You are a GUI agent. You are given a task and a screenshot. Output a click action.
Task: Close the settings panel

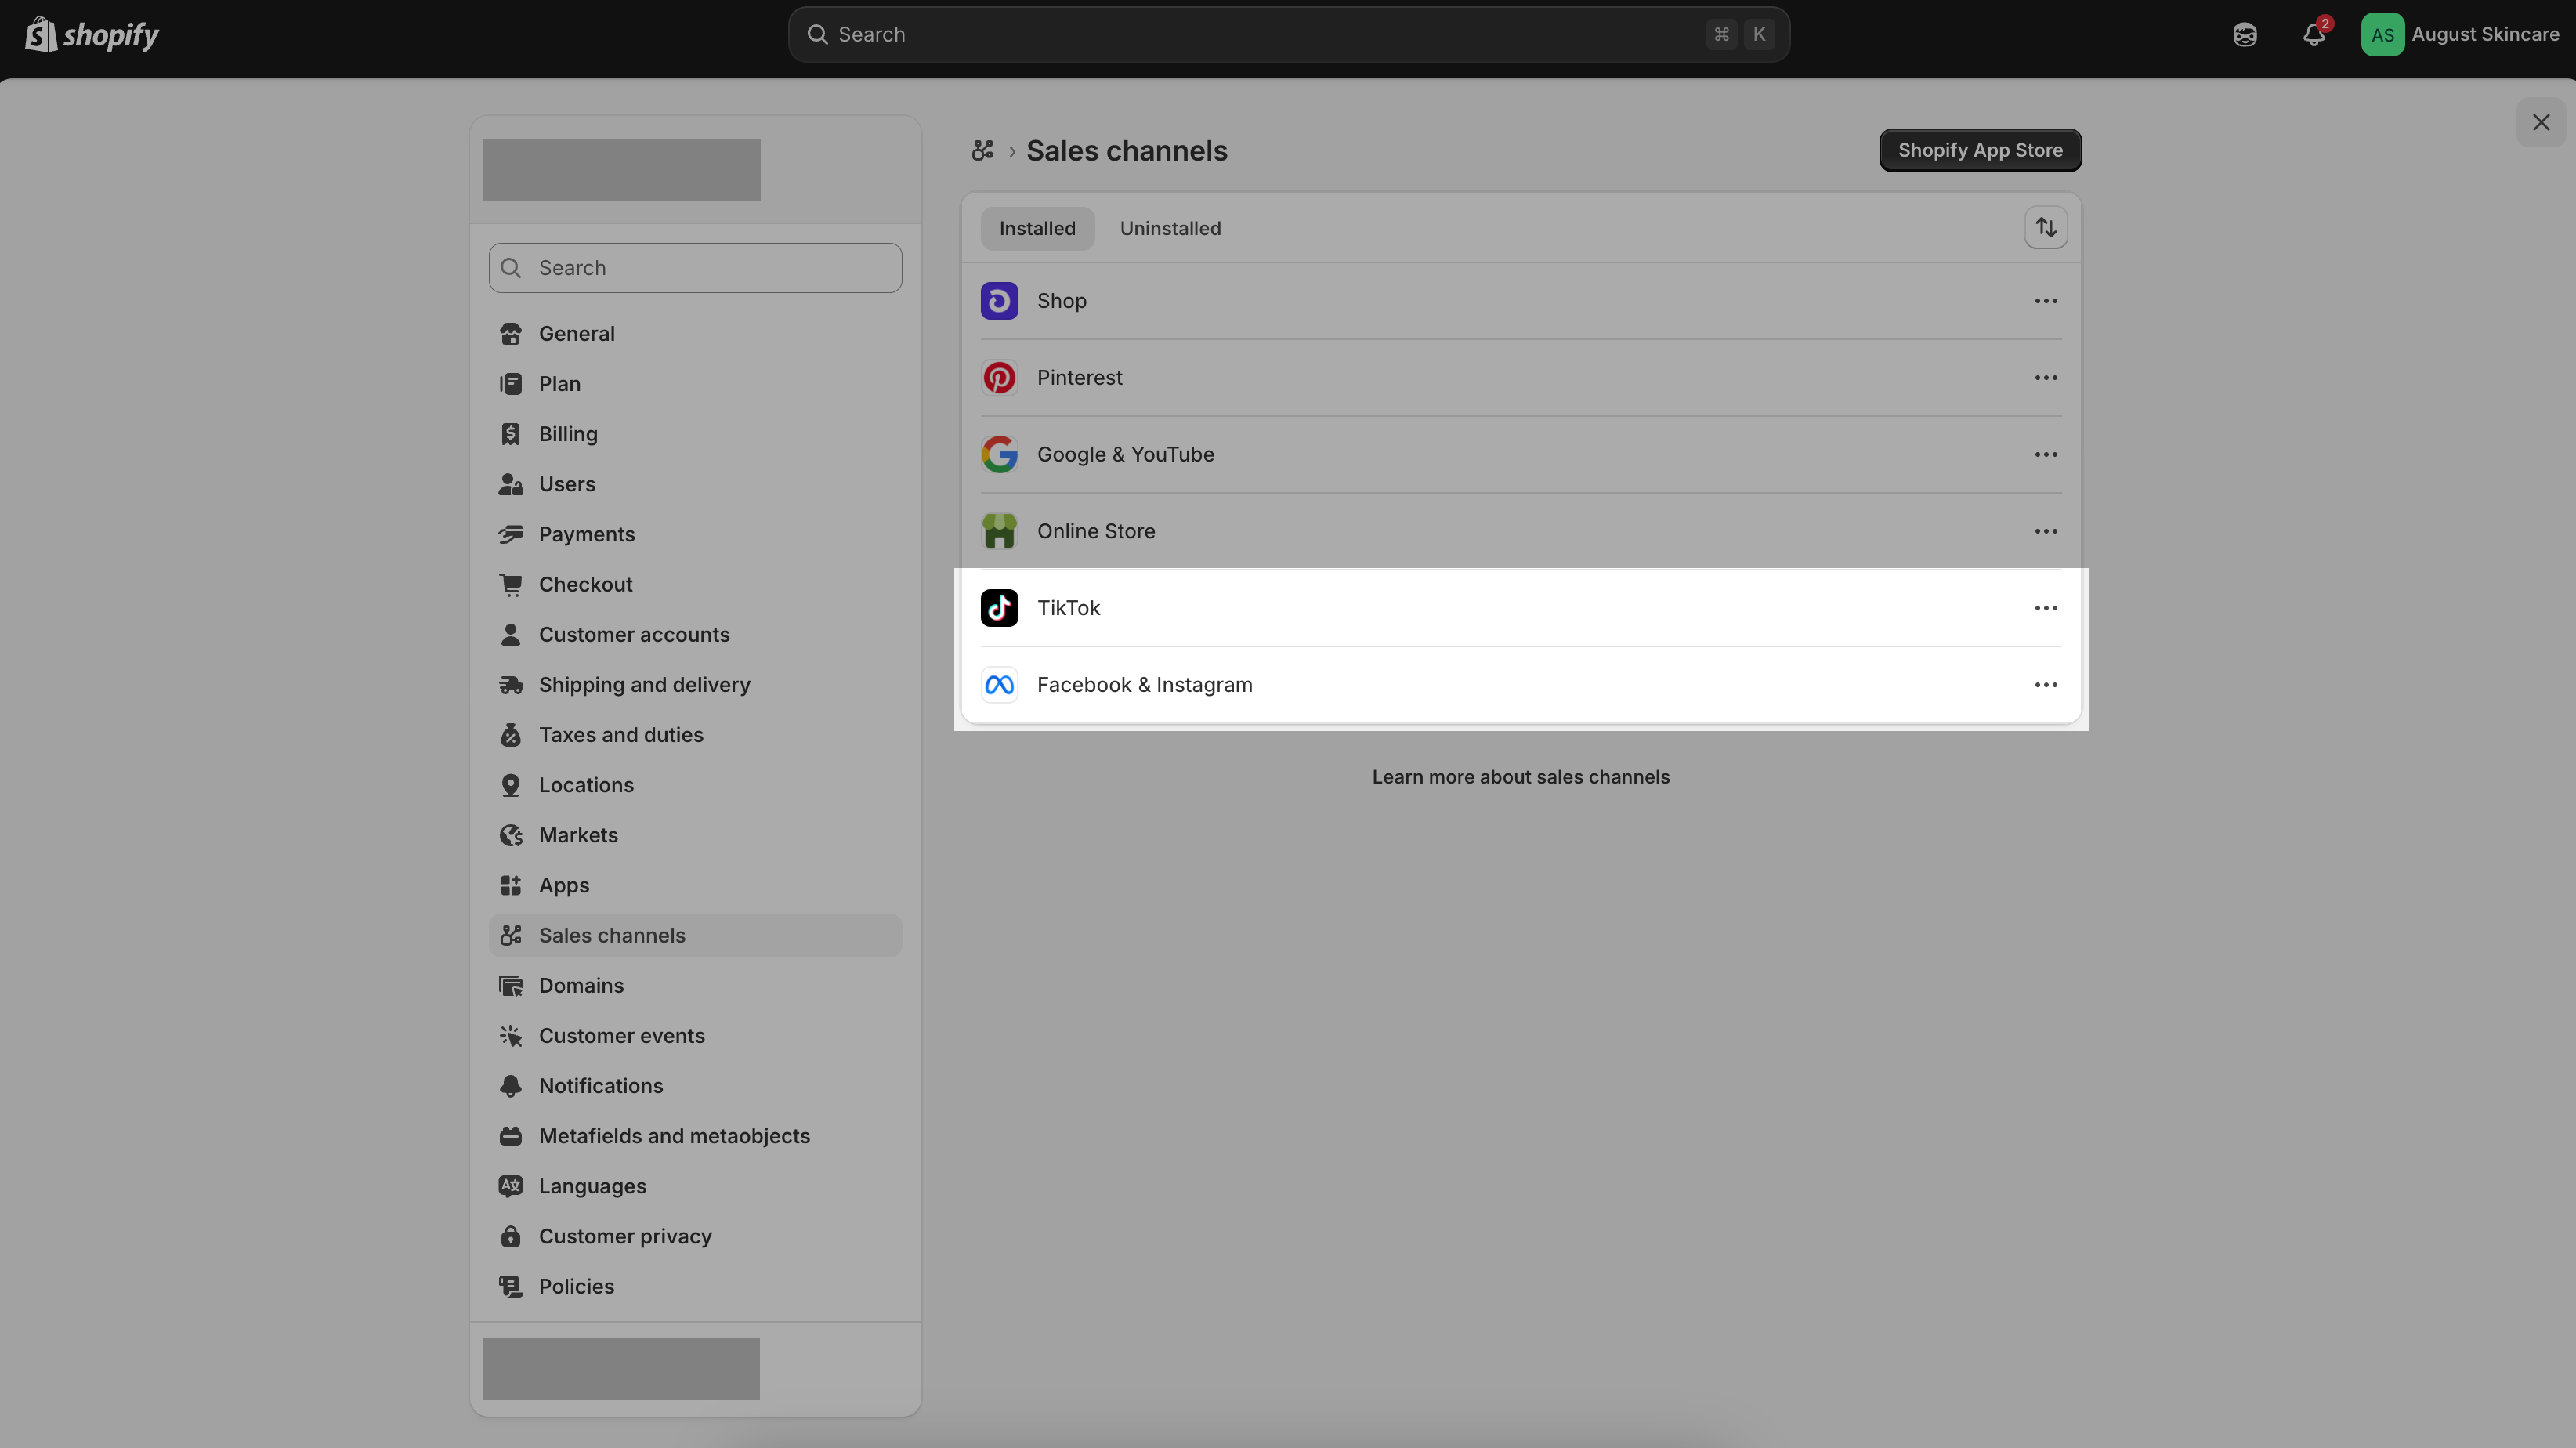point(2540,122)
